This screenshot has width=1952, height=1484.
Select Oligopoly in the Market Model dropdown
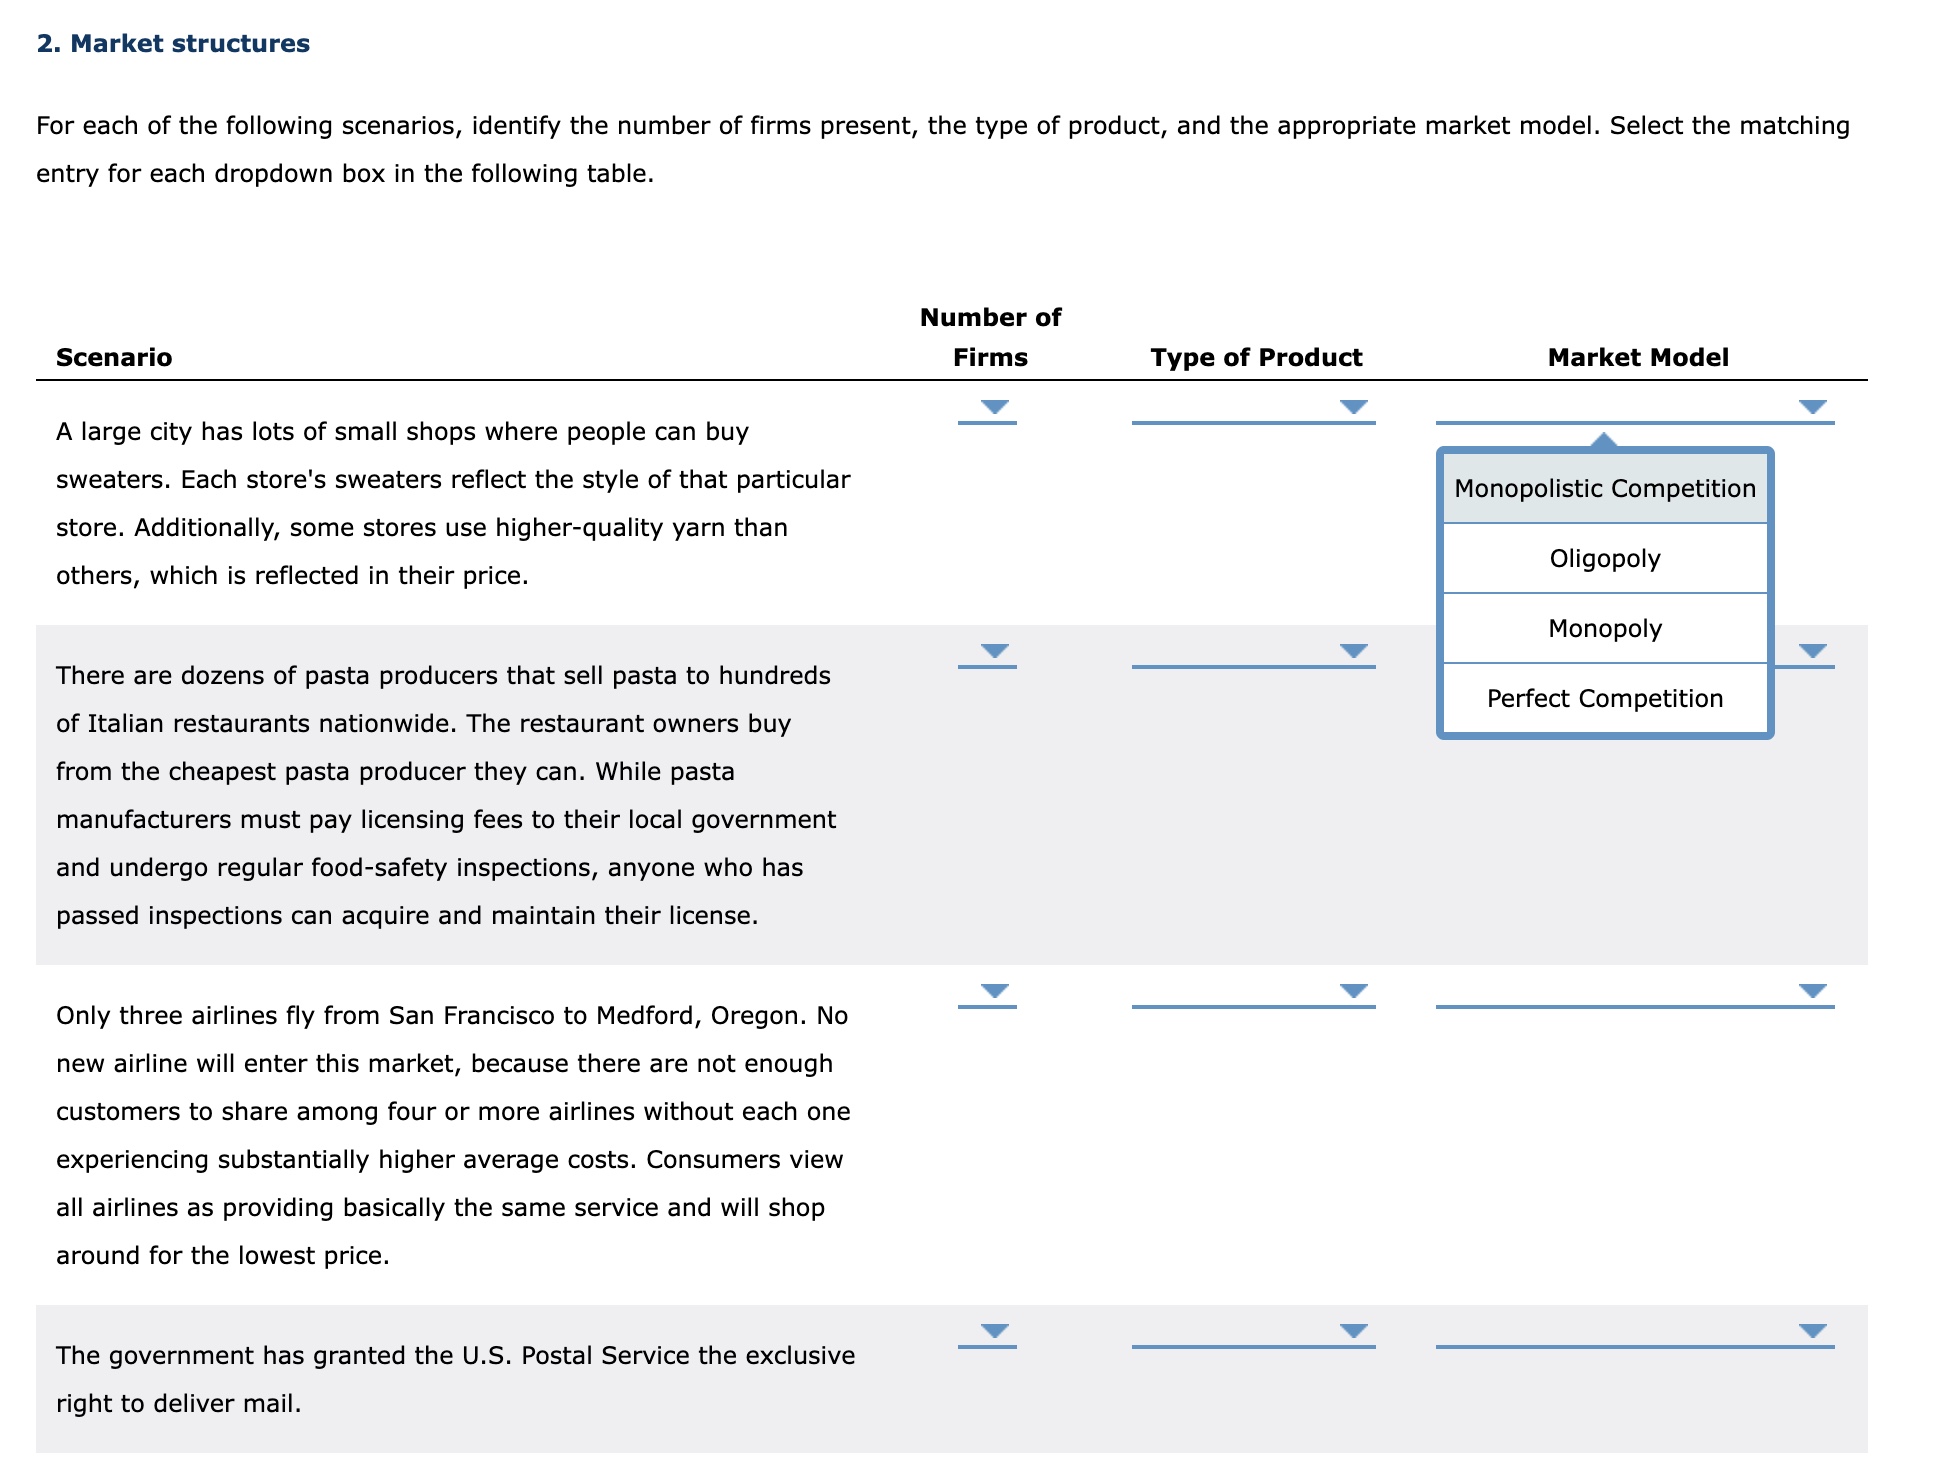[1603, 559]
